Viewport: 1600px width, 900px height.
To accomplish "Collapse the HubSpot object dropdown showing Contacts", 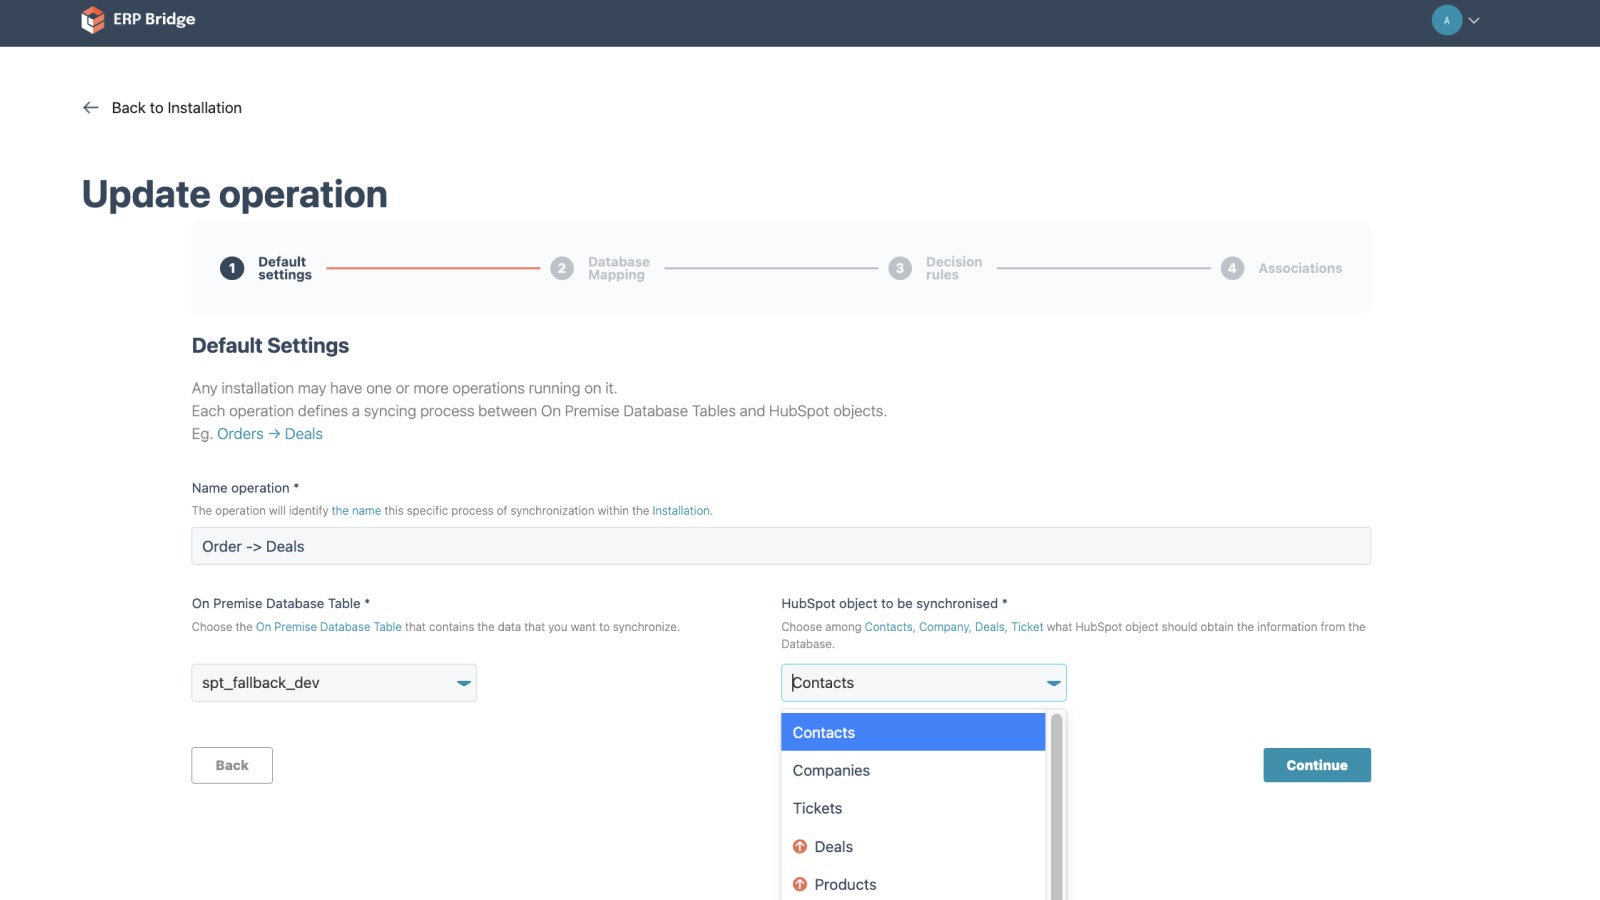I will (x=1053, y=683).
